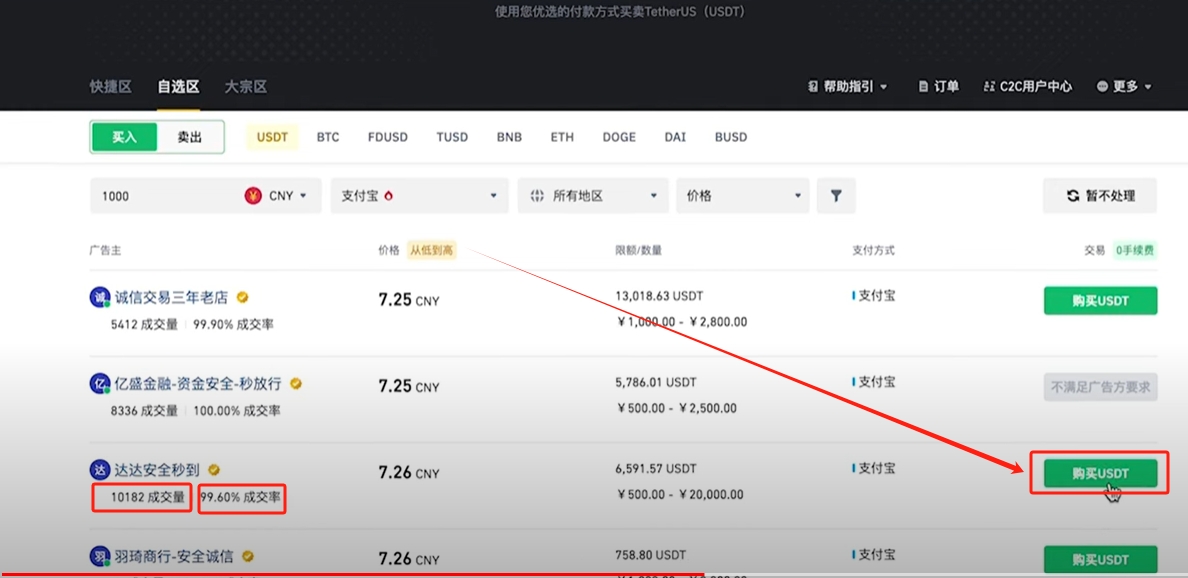Click 购买USDT for 羽琦商行-安全诚信
The height and width of the screenshot is (578, 1188).
[x=1100, y=560]
